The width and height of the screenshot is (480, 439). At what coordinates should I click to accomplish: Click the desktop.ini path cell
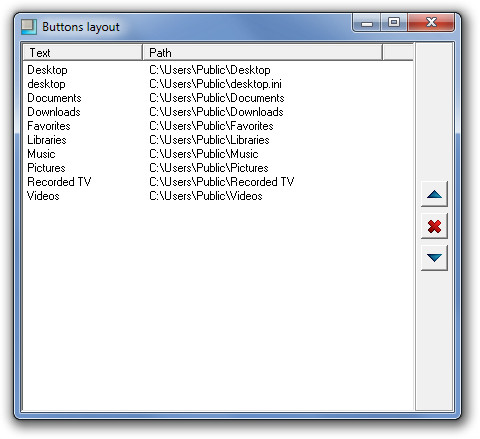click(x=215, y=84)
